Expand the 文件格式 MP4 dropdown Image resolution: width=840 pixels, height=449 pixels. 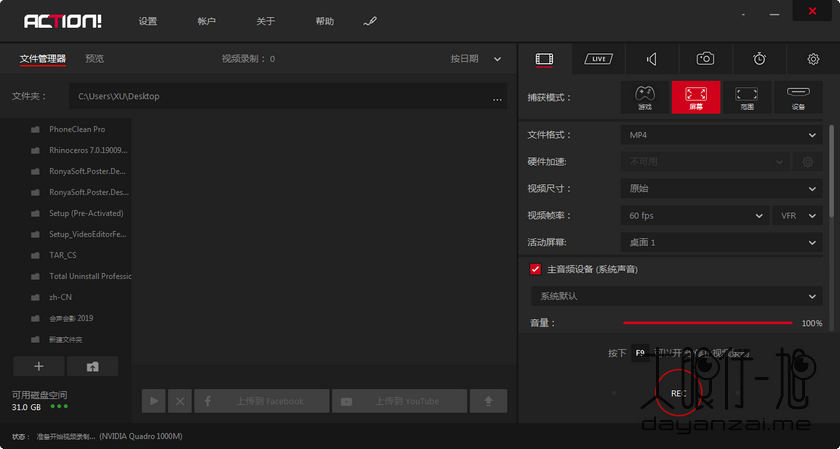(721, 134)
